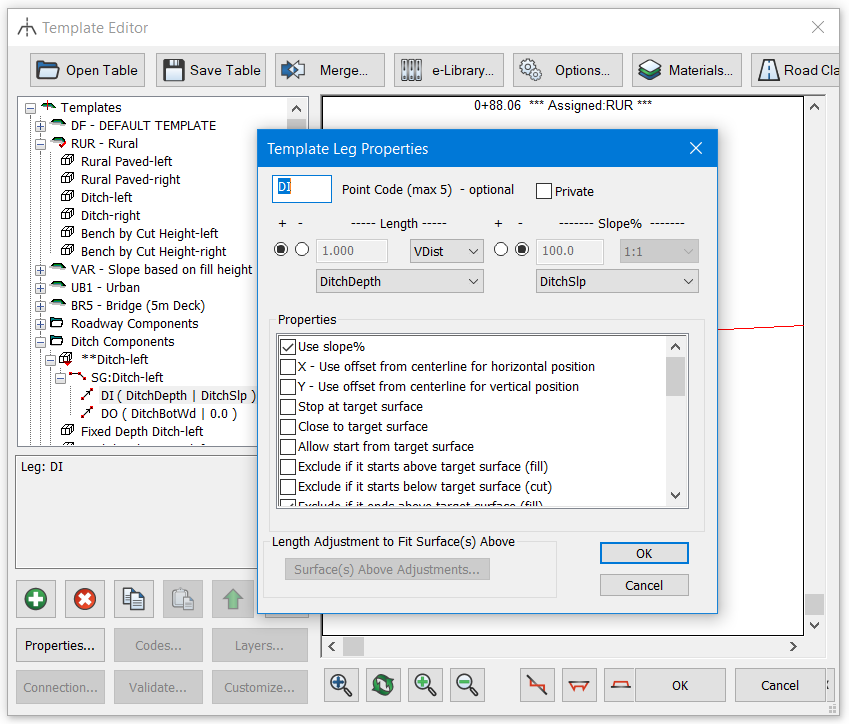Select Bench by Cut Height-left component
This screenshot has height=724, width=849.
click(x=149, y=233)
